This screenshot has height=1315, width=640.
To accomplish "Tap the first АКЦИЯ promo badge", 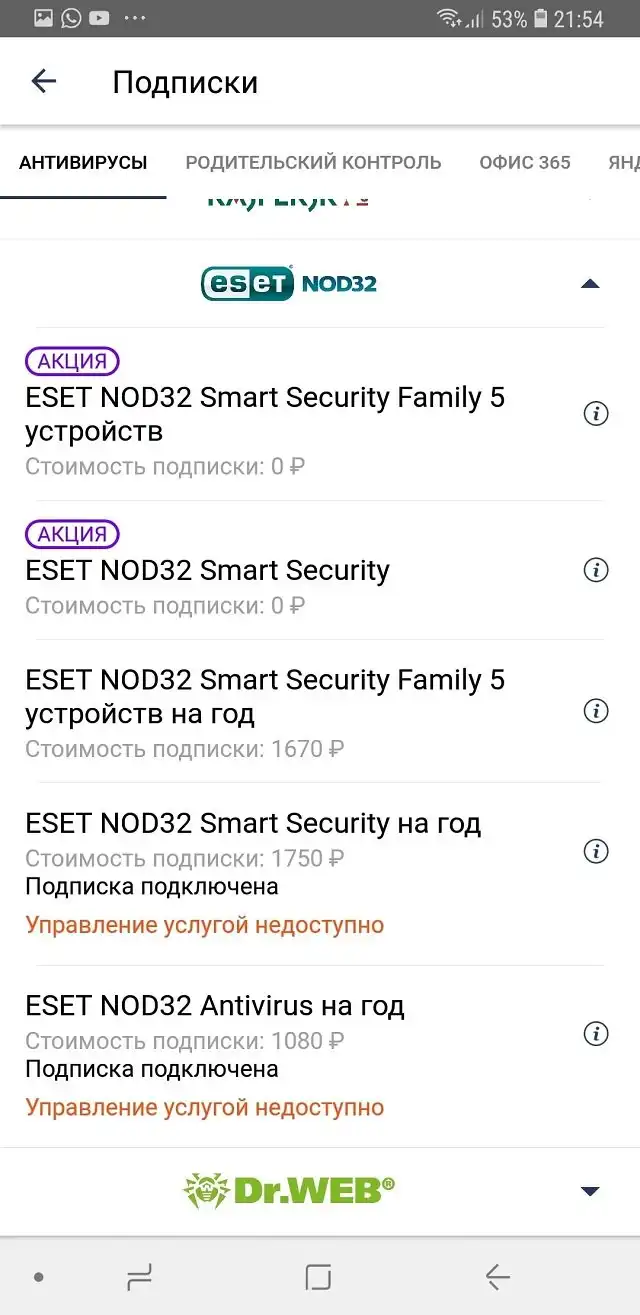I will click(x=72, y=361).
